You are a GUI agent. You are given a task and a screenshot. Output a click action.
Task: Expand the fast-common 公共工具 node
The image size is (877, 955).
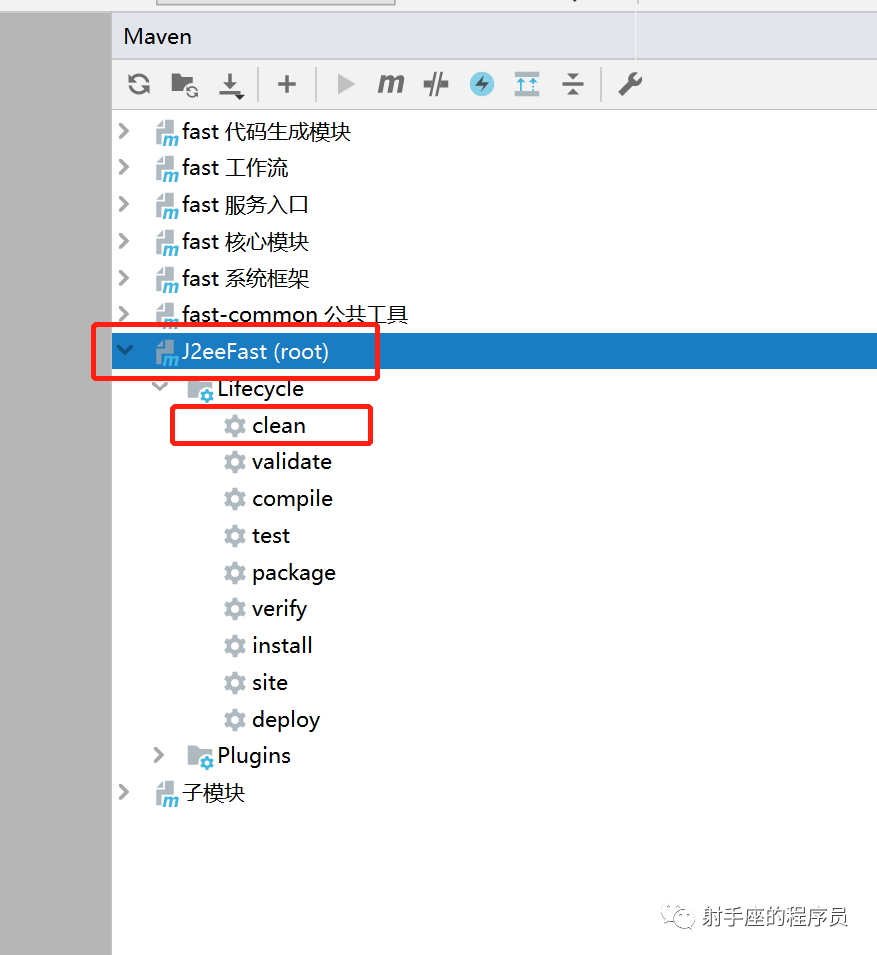124,314
